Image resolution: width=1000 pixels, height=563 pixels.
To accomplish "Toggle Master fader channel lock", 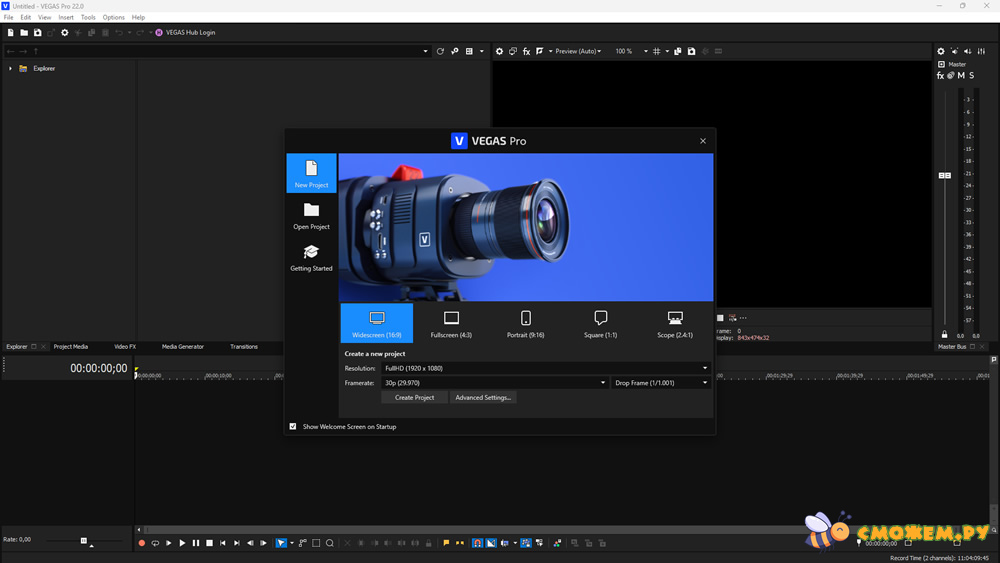I will click(x=945, y=334).
